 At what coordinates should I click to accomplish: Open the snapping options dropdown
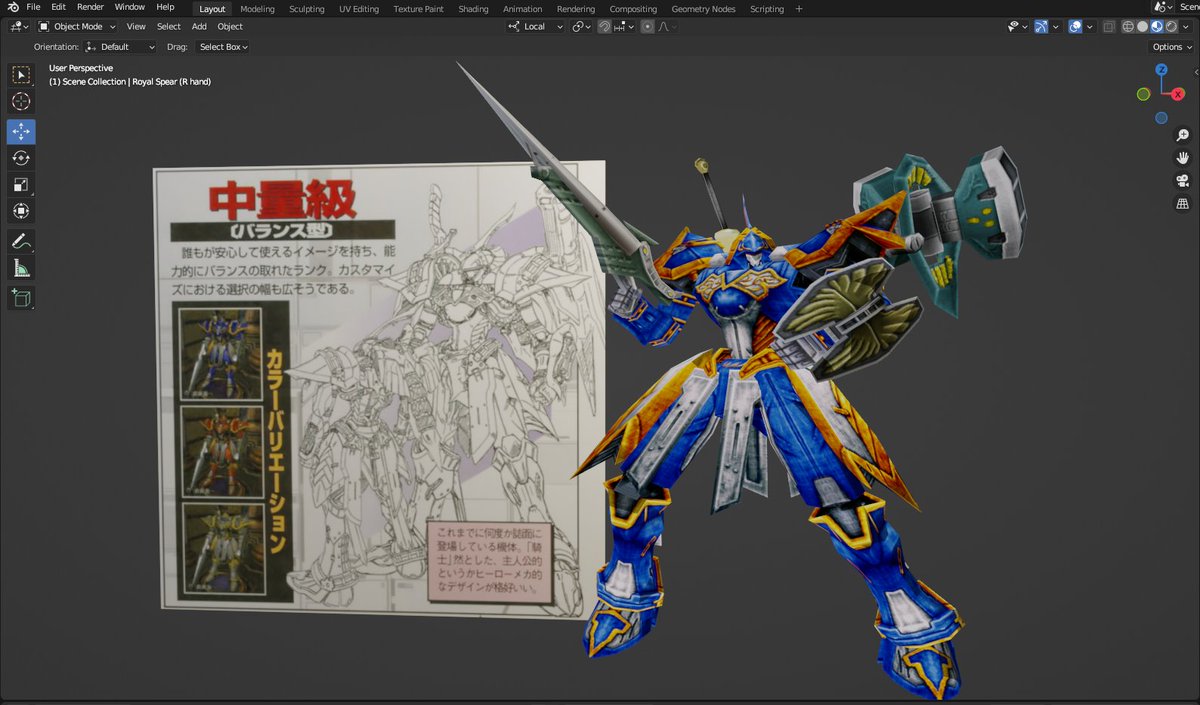(x=621, y=27)
